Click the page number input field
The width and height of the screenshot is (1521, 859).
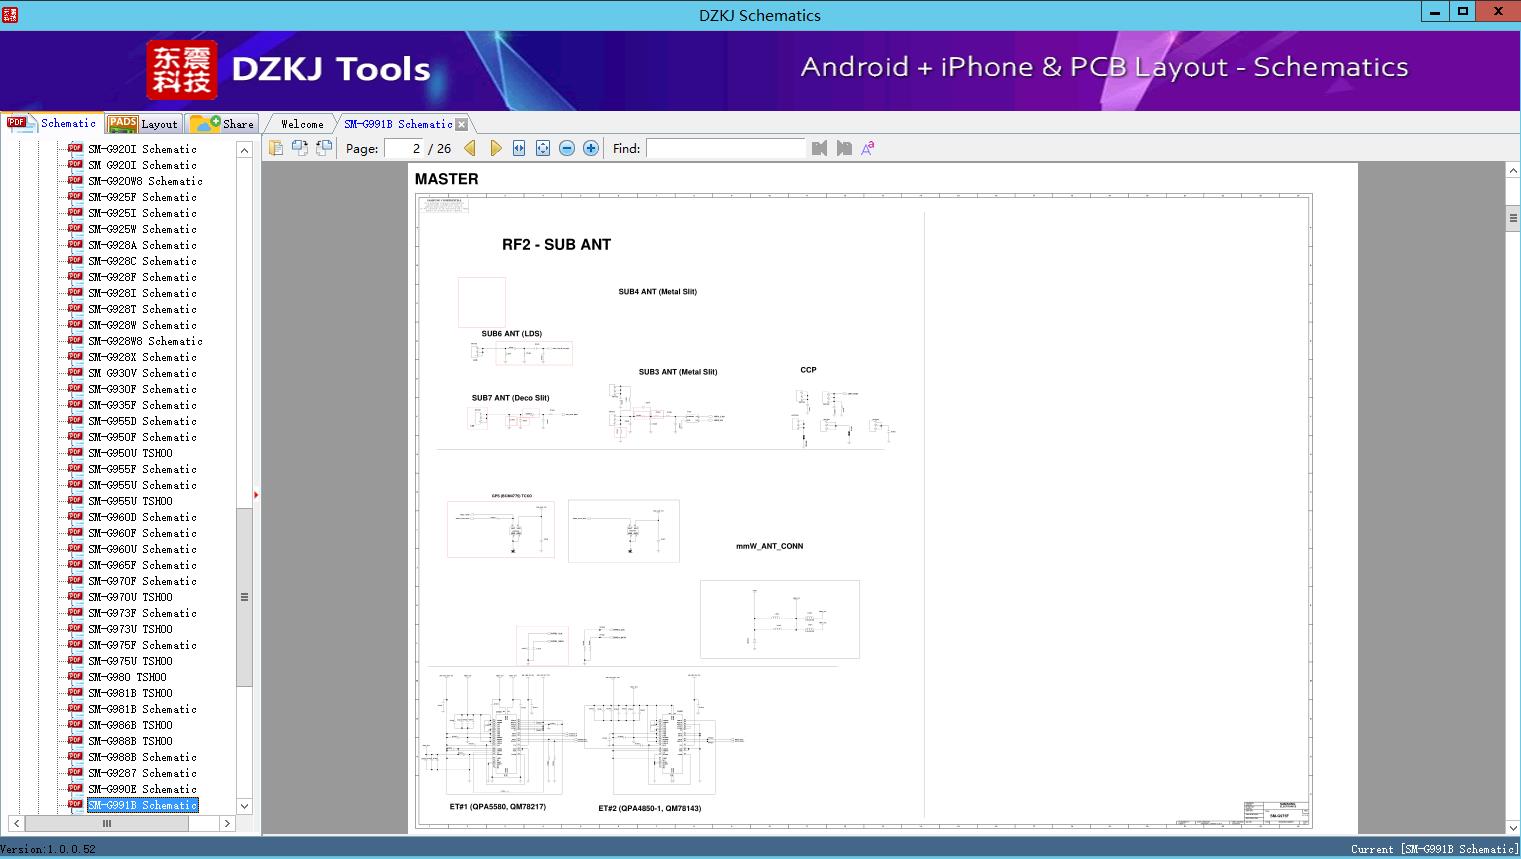(404, 148)
